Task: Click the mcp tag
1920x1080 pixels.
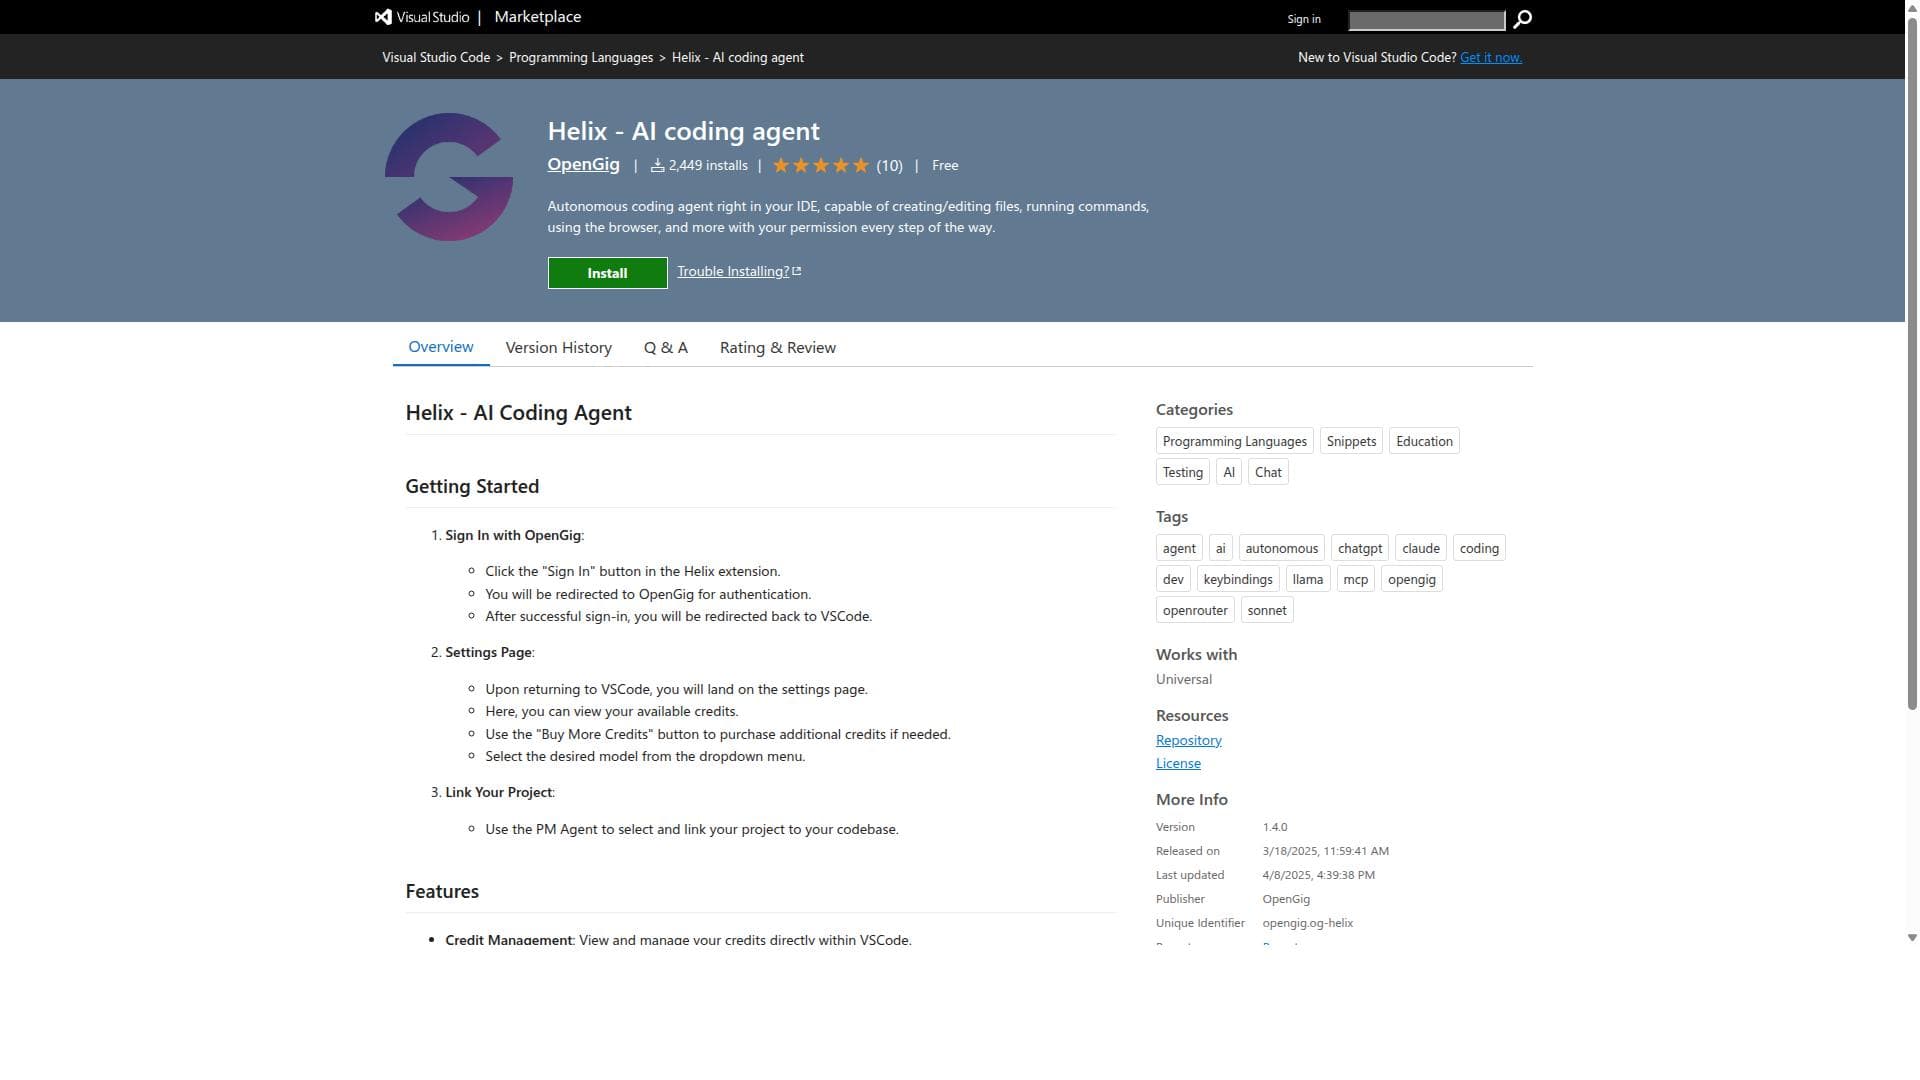Action: [x=1355, y=579]
